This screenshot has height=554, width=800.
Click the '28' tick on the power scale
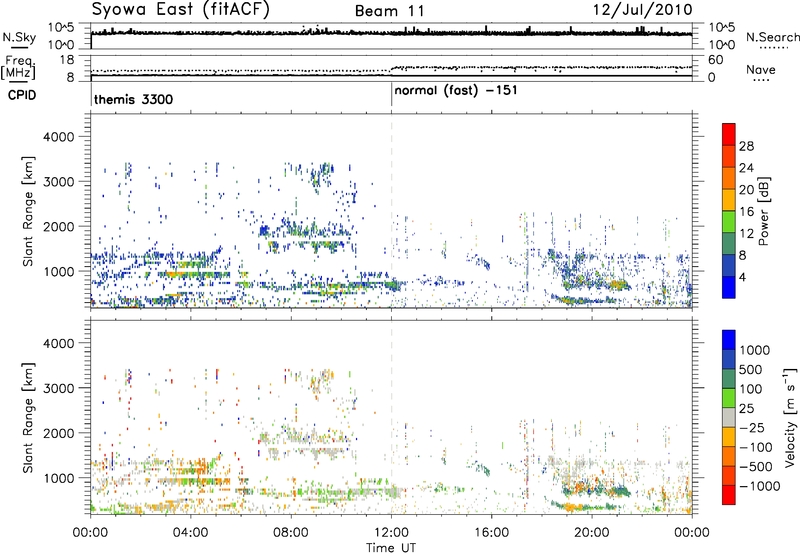pyautogui.click(x=746, y=146)
